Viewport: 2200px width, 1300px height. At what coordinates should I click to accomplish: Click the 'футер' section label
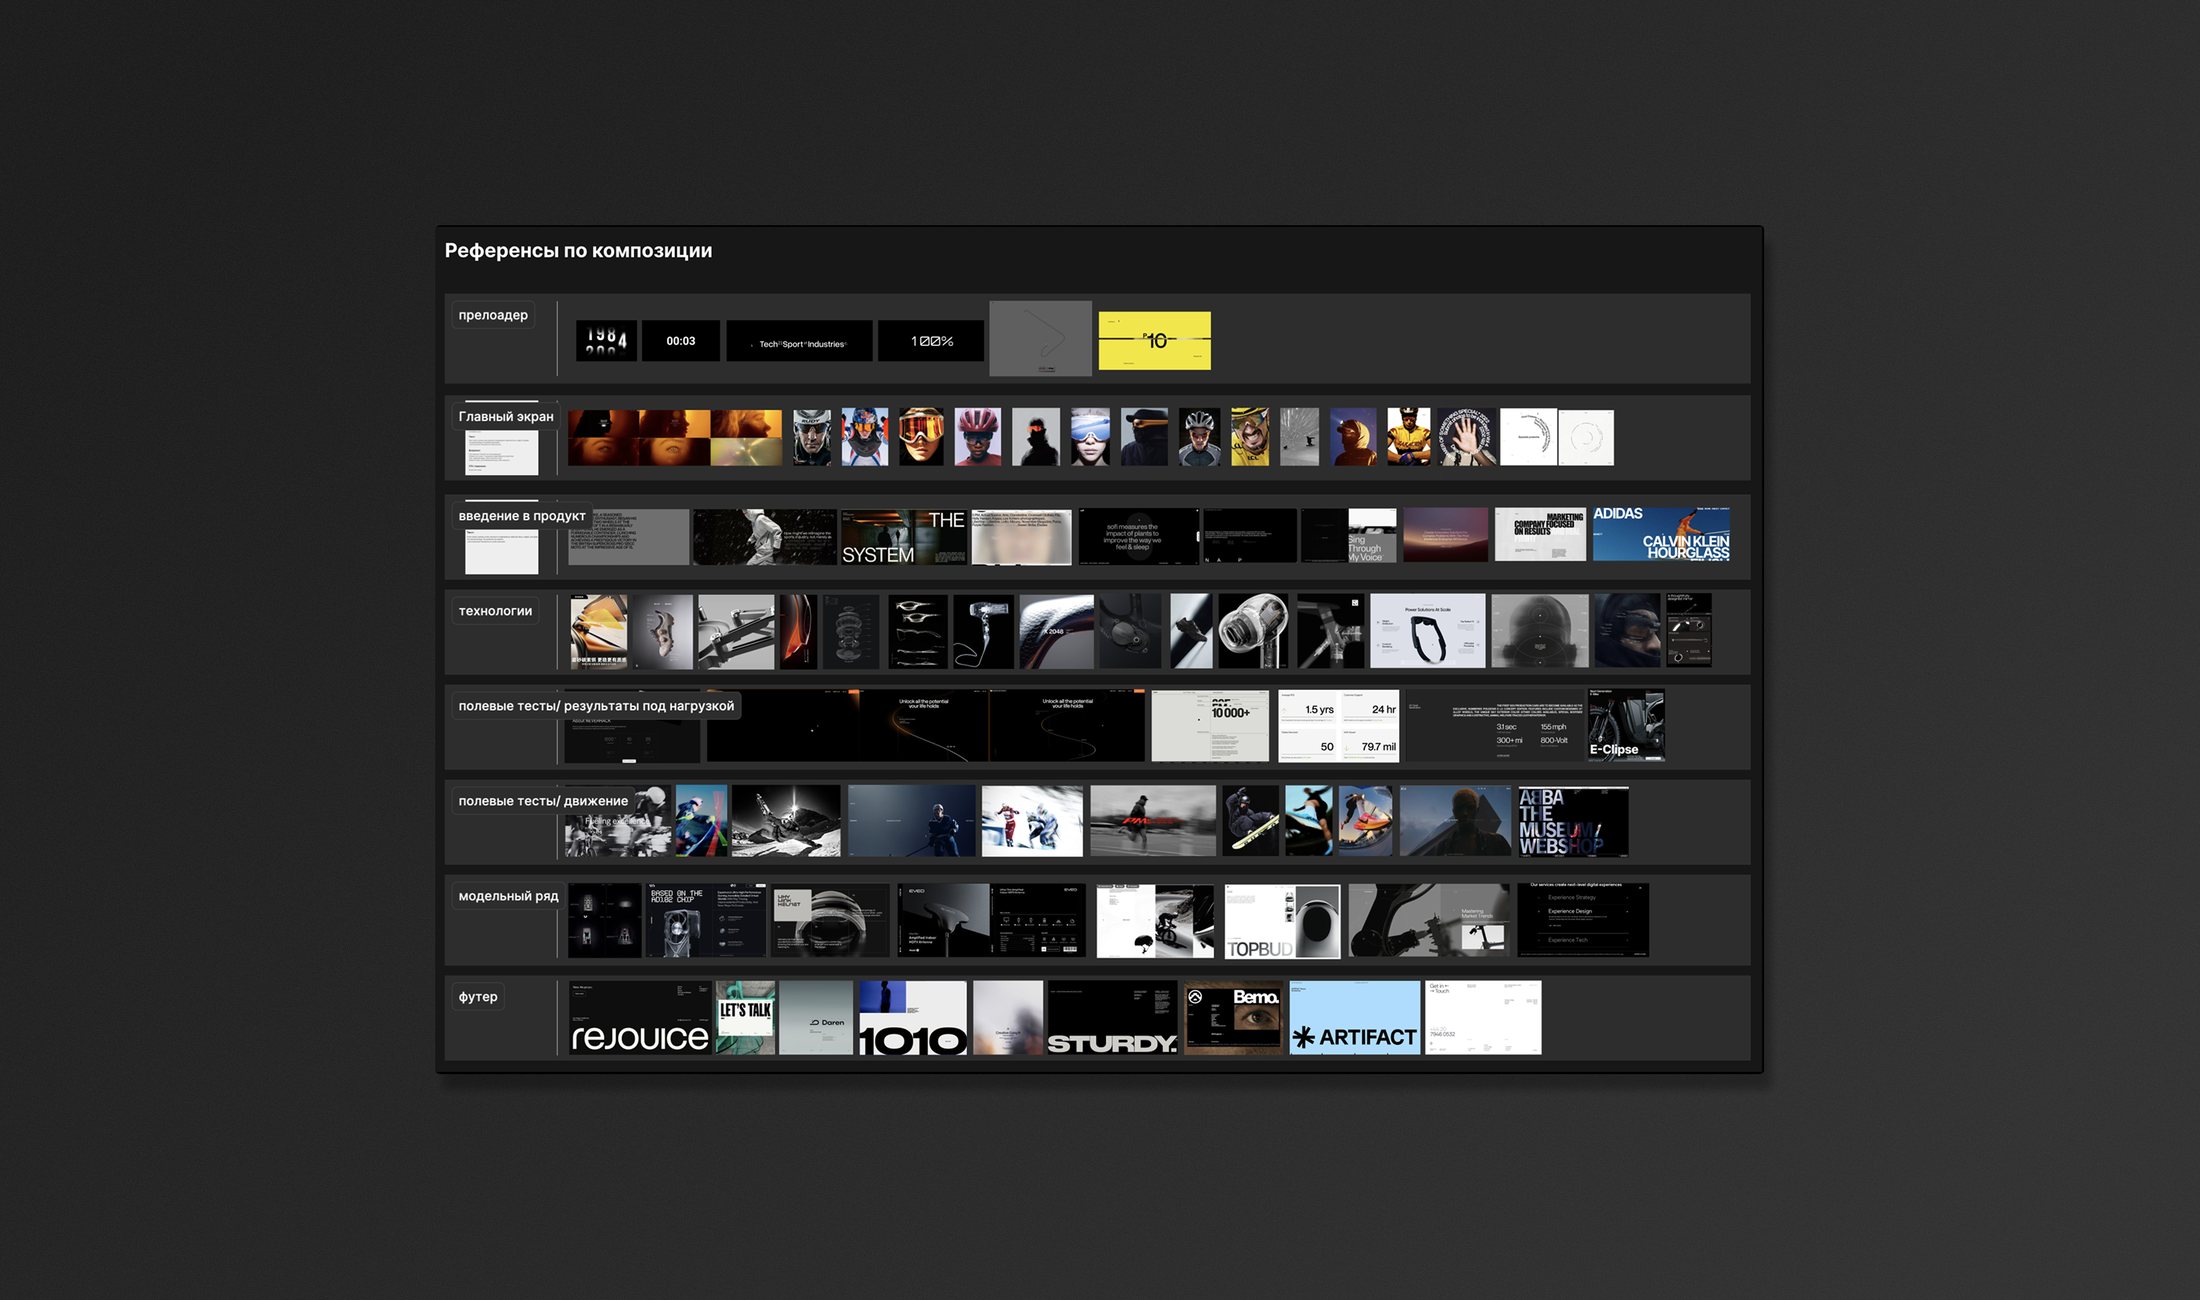[478, 997]
